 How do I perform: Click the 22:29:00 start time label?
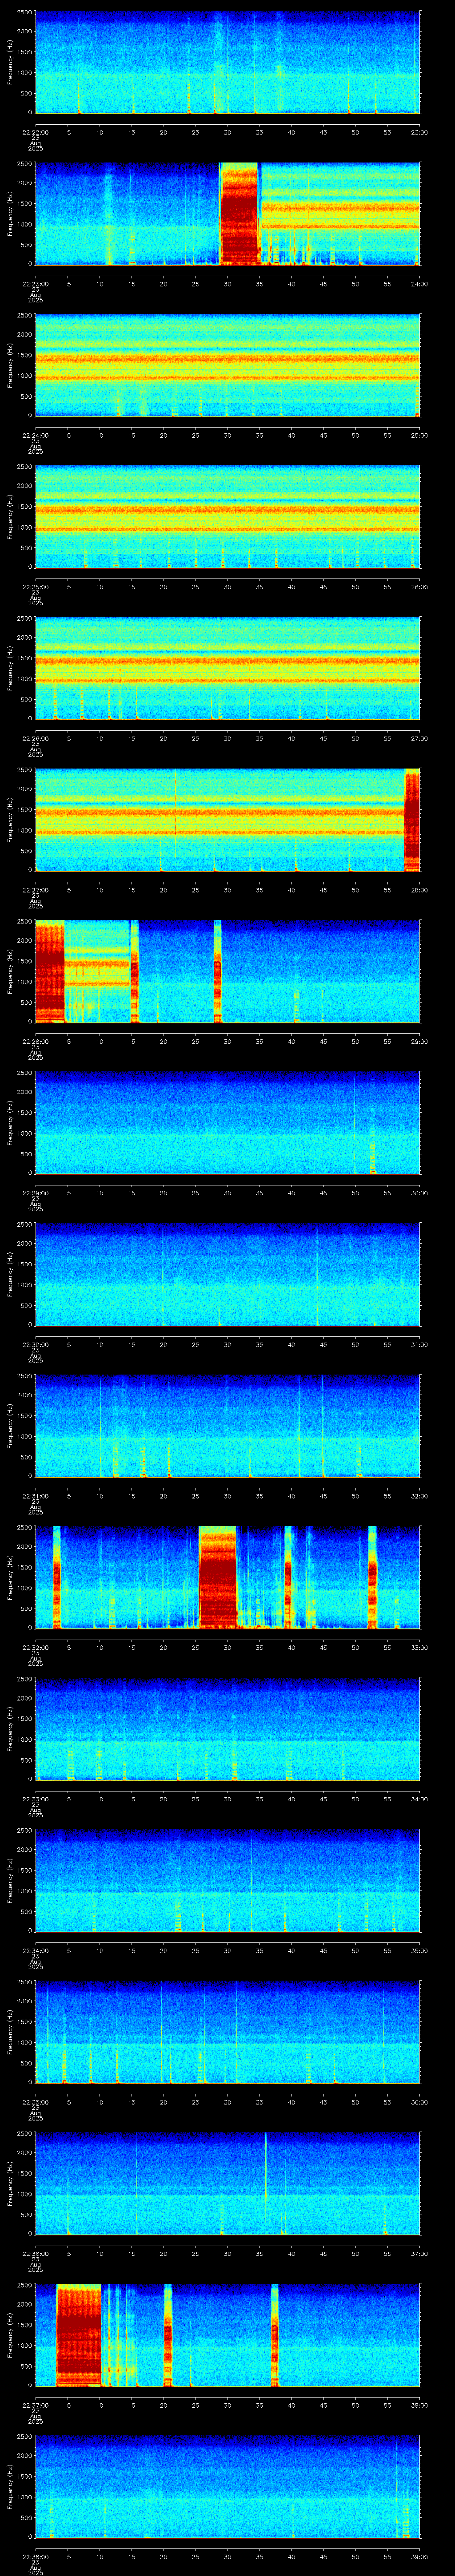coord(35,1193)
